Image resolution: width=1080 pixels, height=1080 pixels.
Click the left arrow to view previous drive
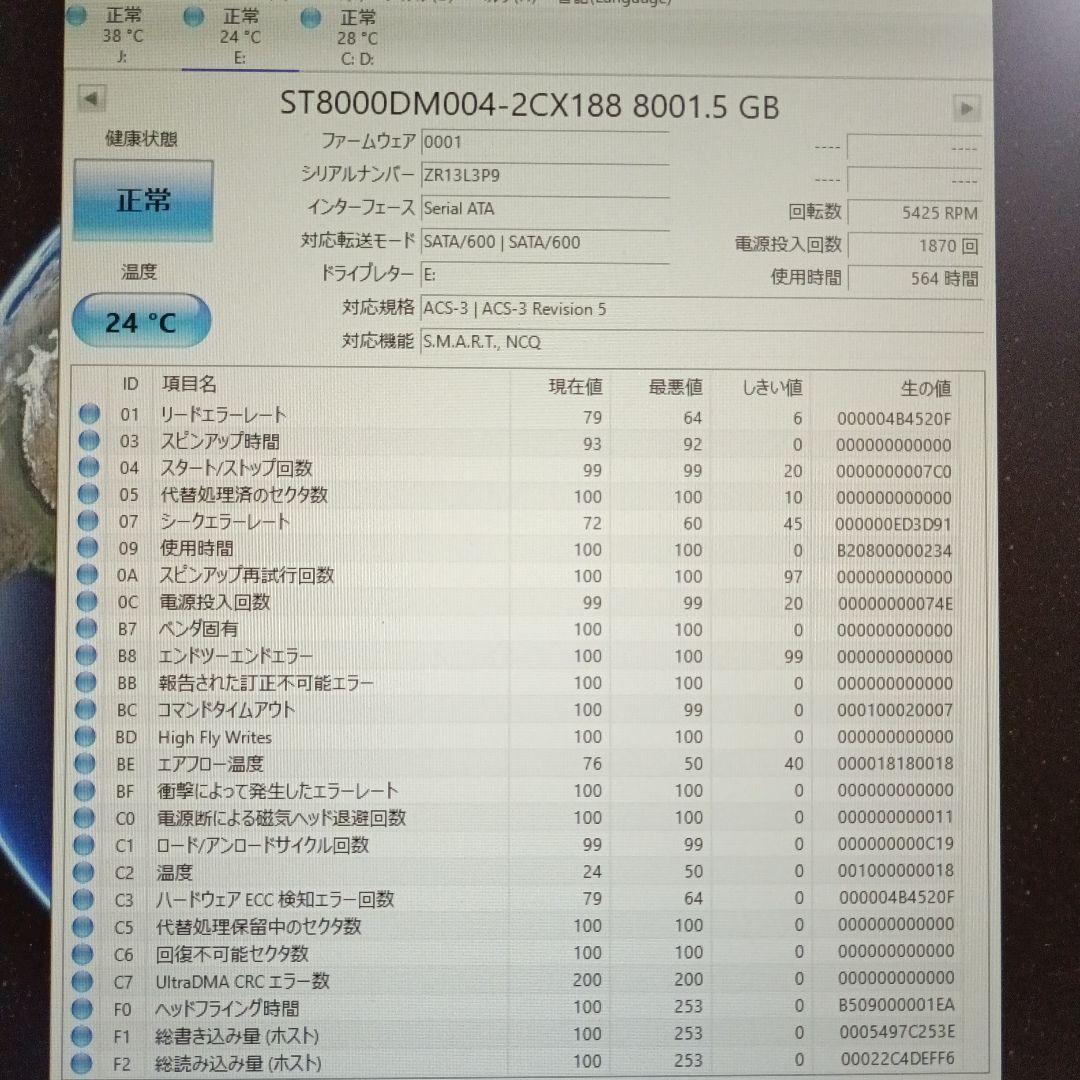pos(90,99)
